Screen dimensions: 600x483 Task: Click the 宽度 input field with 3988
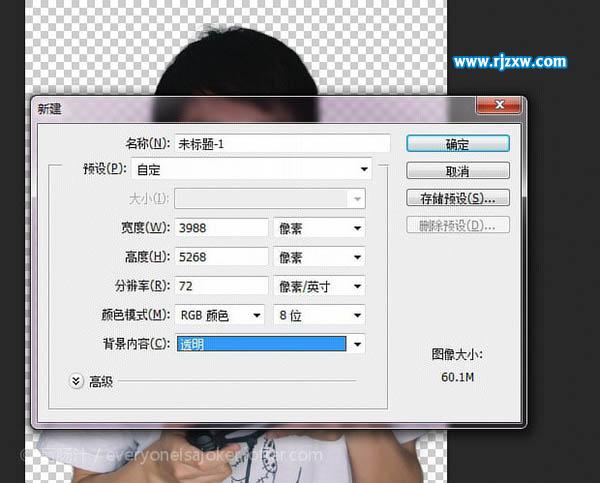(x=221, y=228)
